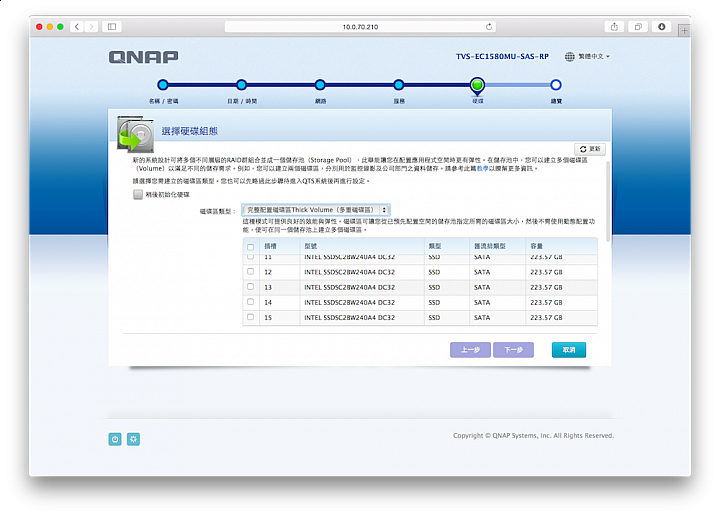Image resolution: width=720 pixels, height=518 pixels.
Task: Click the 選擇硬碟組態 heading
Action: [x=189, y=131]
